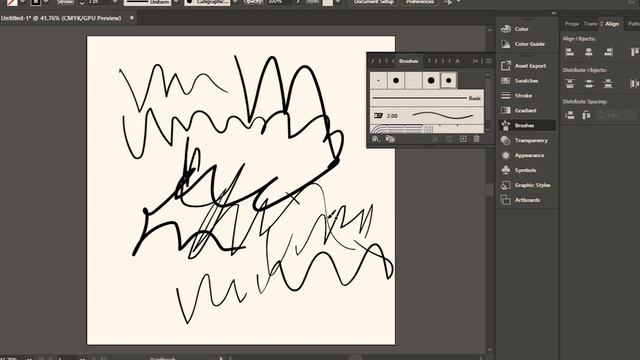Switch to the Align tab

612,24
